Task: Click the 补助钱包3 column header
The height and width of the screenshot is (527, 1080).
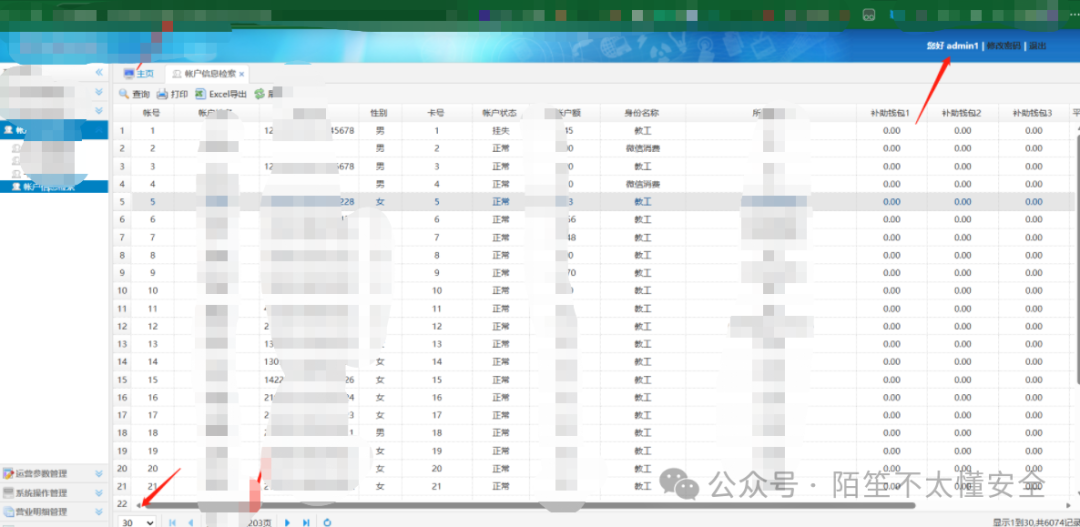Action: coord(1033,112)
